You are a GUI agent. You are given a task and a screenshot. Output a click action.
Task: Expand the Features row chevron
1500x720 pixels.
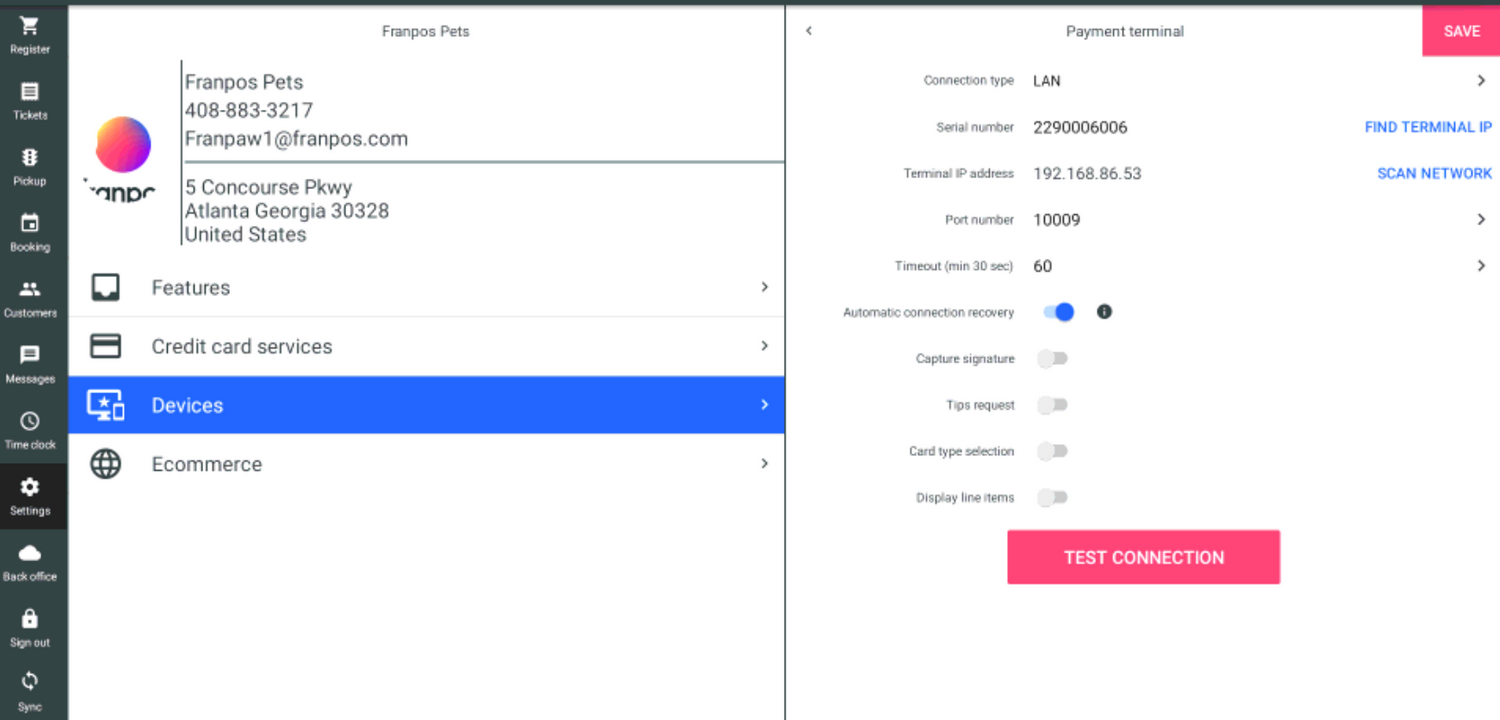[764, 287]
